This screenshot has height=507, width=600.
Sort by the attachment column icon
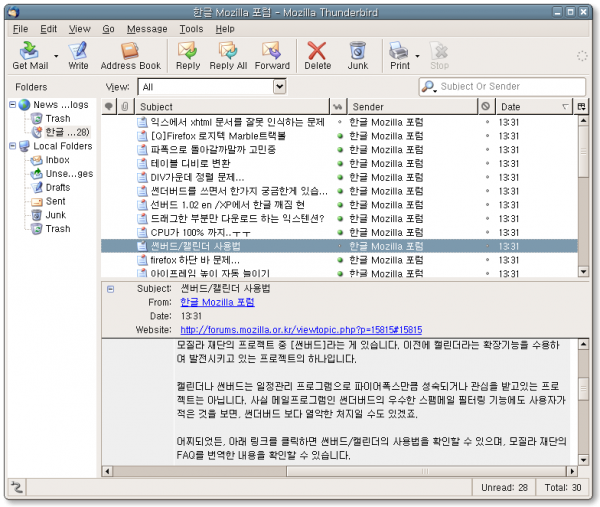[x=125, y=106]
